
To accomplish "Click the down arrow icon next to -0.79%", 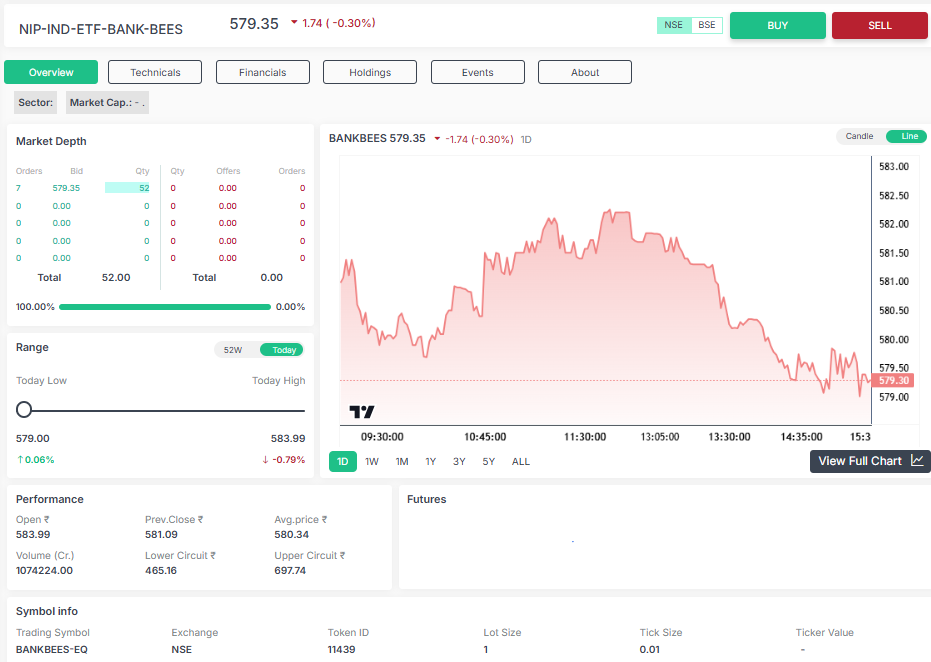I will (x=265, y=460).
